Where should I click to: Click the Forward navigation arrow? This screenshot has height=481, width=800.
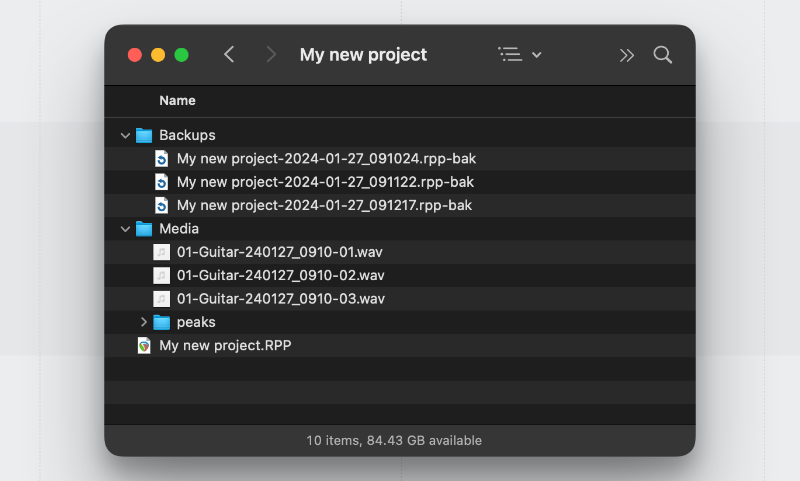(271, 55)
